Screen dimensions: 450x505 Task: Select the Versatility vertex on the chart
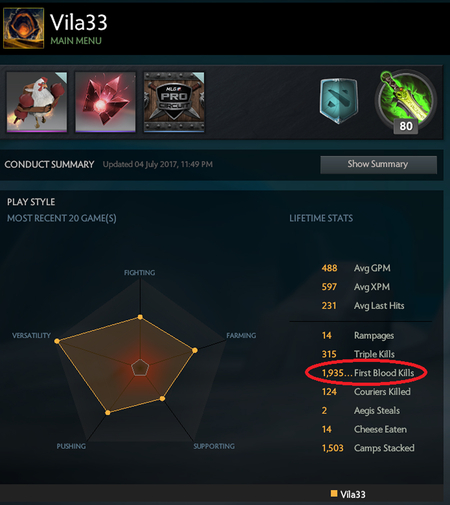point(57,341)
